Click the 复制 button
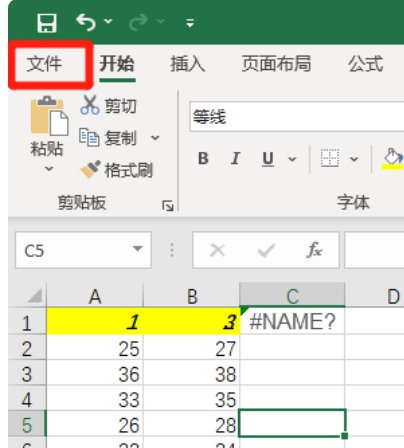The width and height of the screenshot is (404, 448). 108,138
